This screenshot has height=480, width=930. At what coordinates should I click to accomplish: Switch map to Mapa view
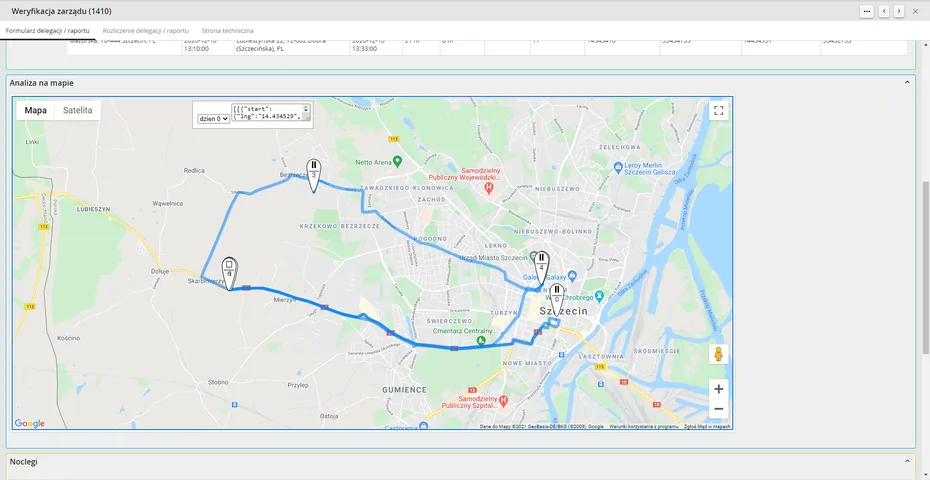(x=36, y=110)
